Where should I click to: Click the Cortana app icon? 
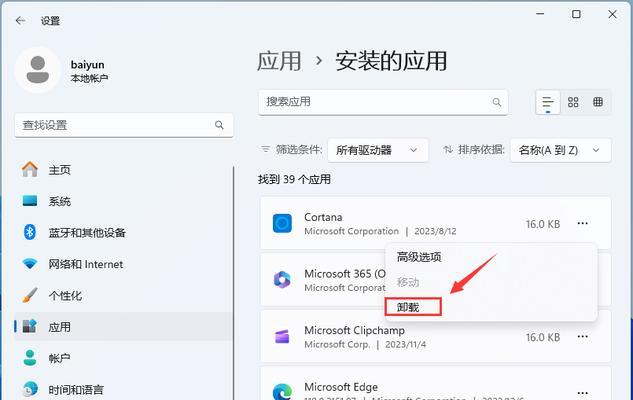282,223
